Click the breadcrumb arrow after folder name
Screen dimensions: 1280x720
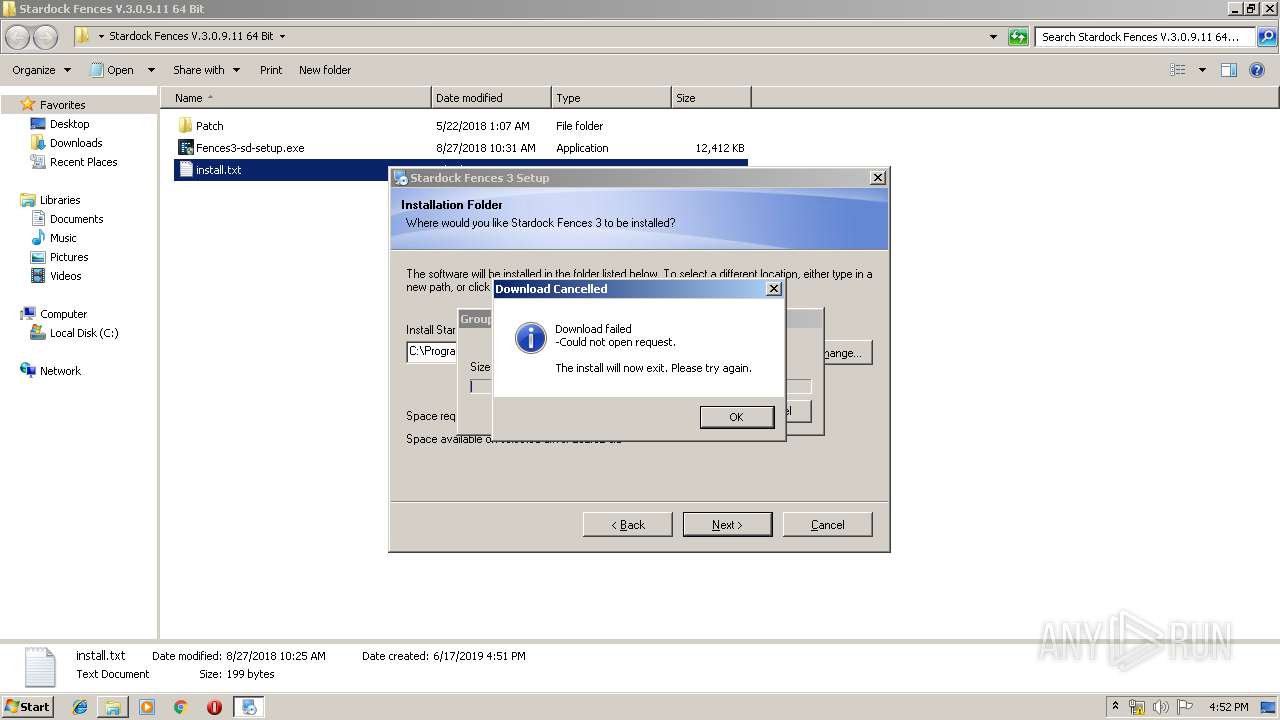(282, 37)
